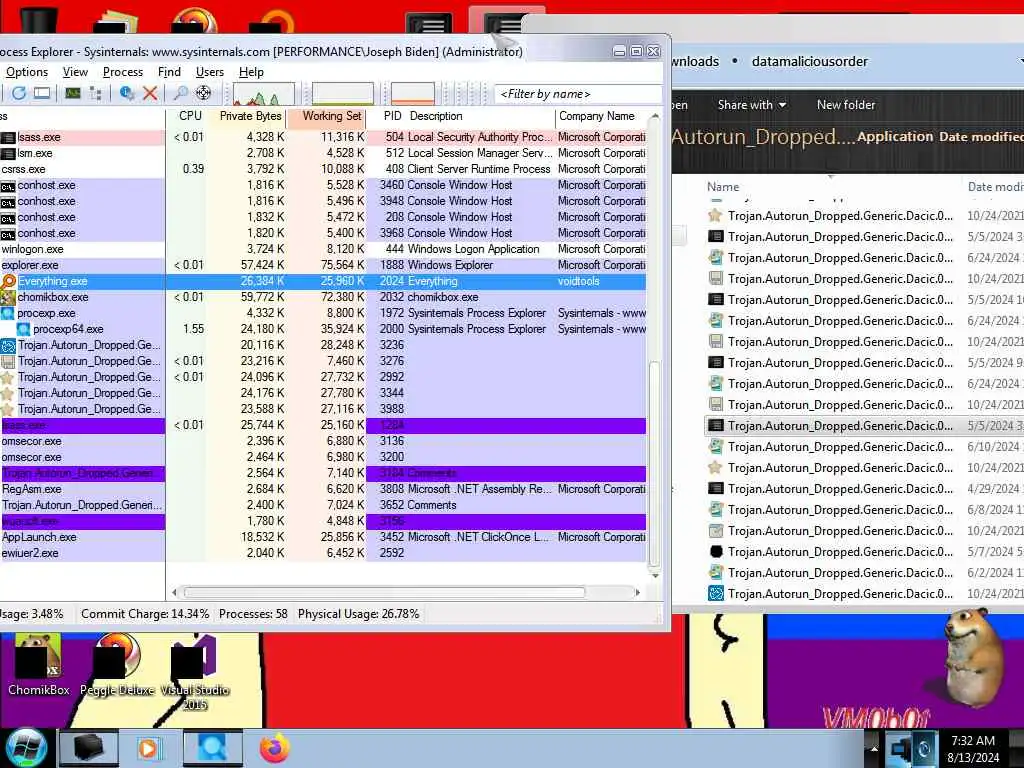Open the physical memory mini graph
1024x768 pixels.
coord(413,93)
